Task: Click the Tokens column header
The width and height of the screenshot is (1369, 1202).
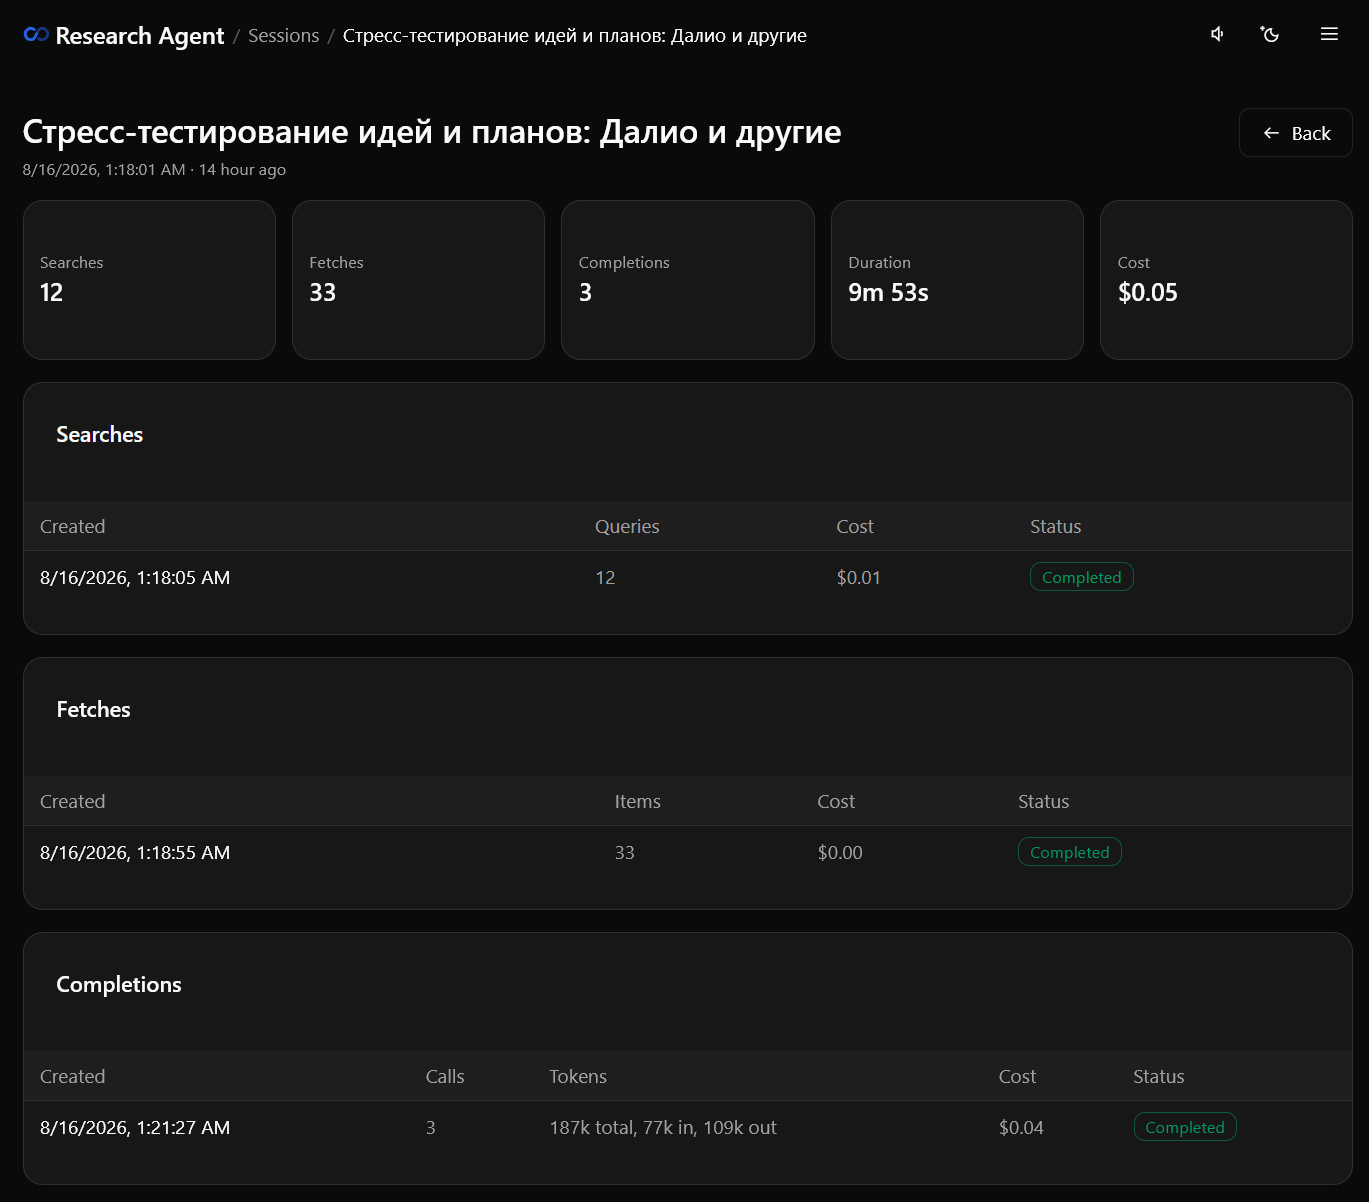Action: [578, 1077]
